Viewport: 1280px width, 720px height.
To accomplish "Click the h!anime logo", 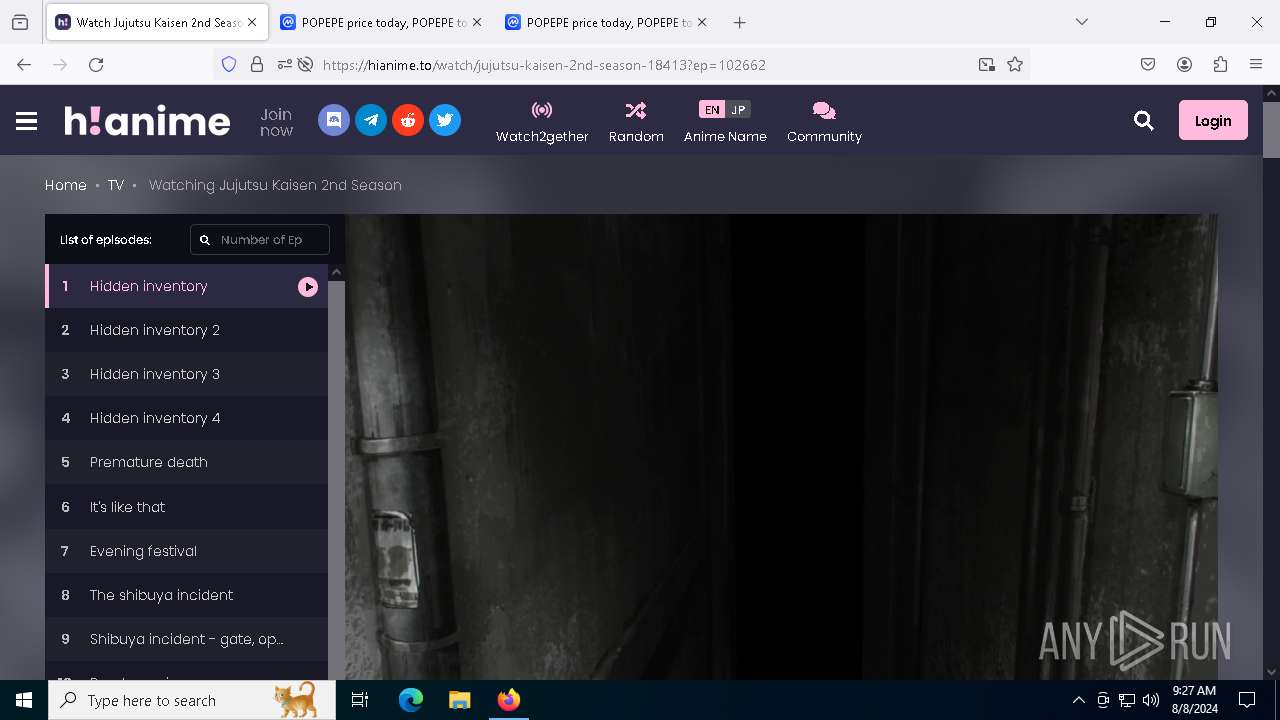I will 148,121.
